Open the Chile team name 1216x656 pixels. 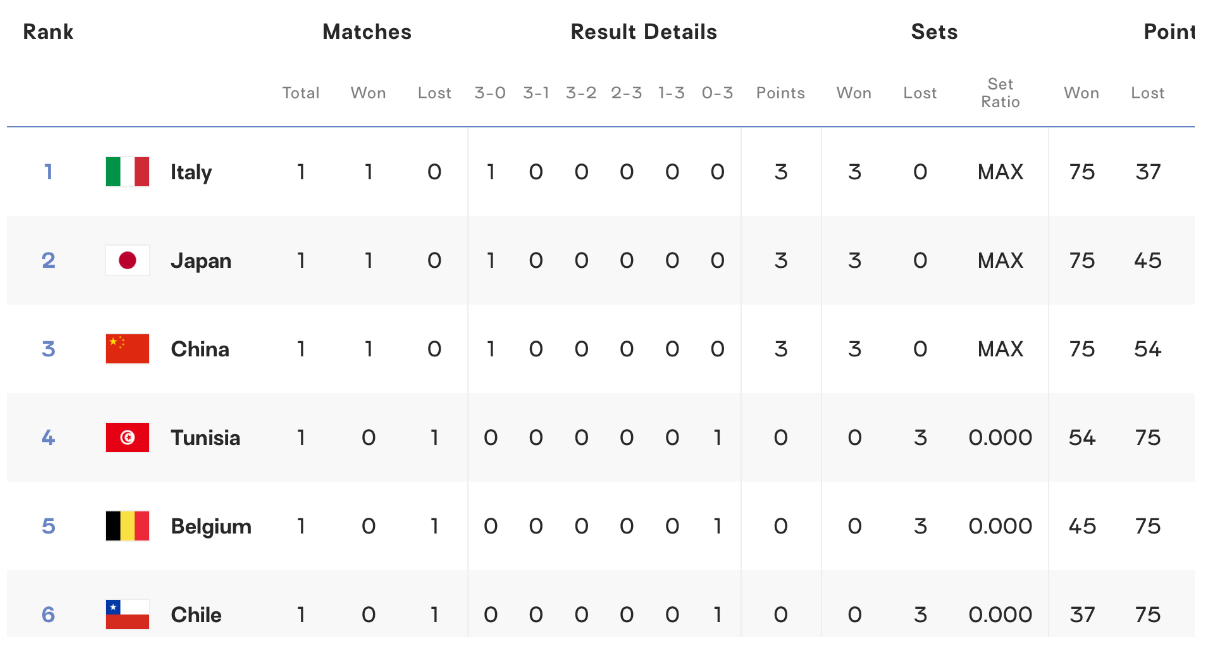coord(196,614)
